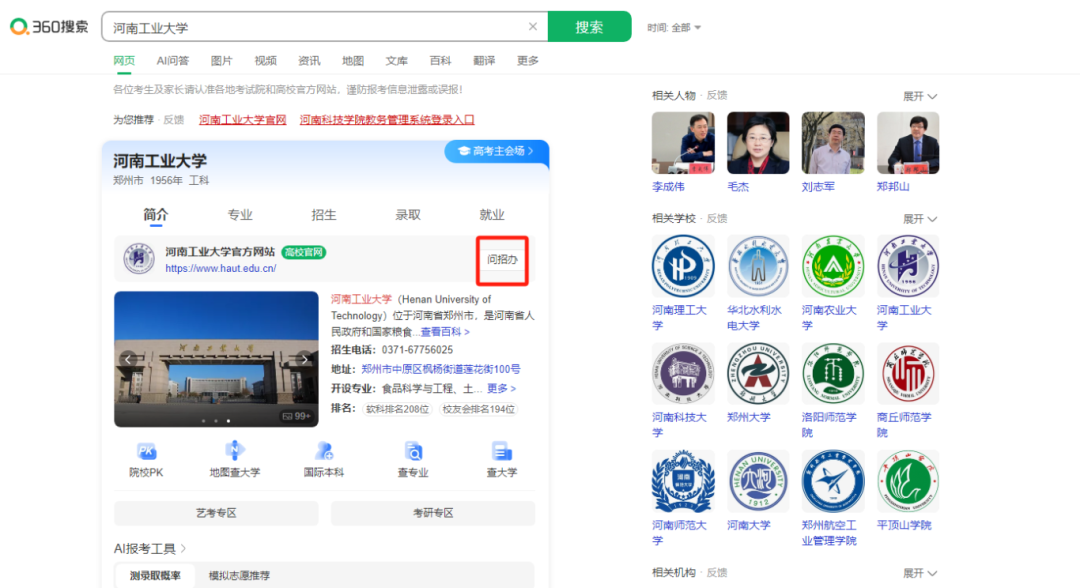The width and height of the screenshot is (1080, 588).
Task: Click the 院校PK icon
Action: coord(146,452)
